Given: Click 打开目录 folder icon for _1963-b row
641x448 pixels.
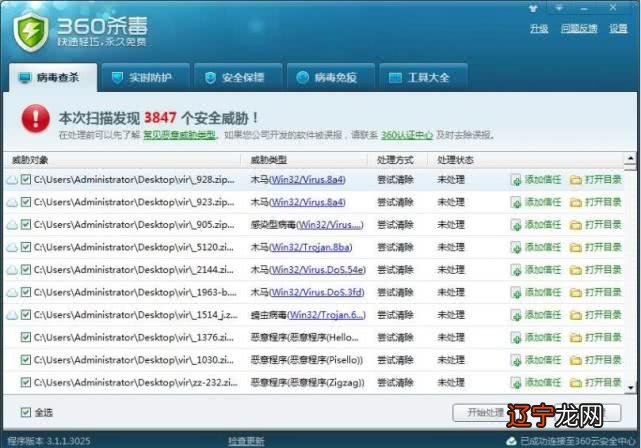Looking at the screenshot, I should pyautogui.click(x=576, y=292).
